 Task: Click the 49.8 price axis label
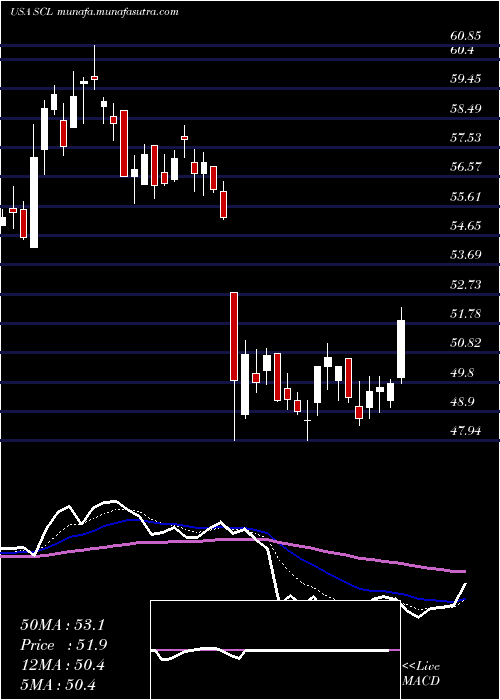462,373
